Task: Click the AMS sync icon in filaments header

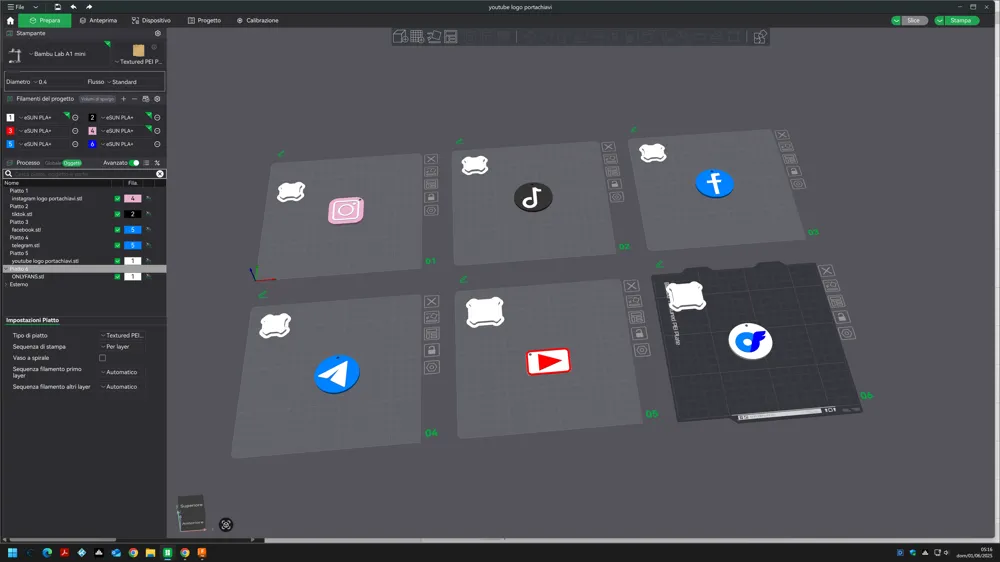Action: 146,99
